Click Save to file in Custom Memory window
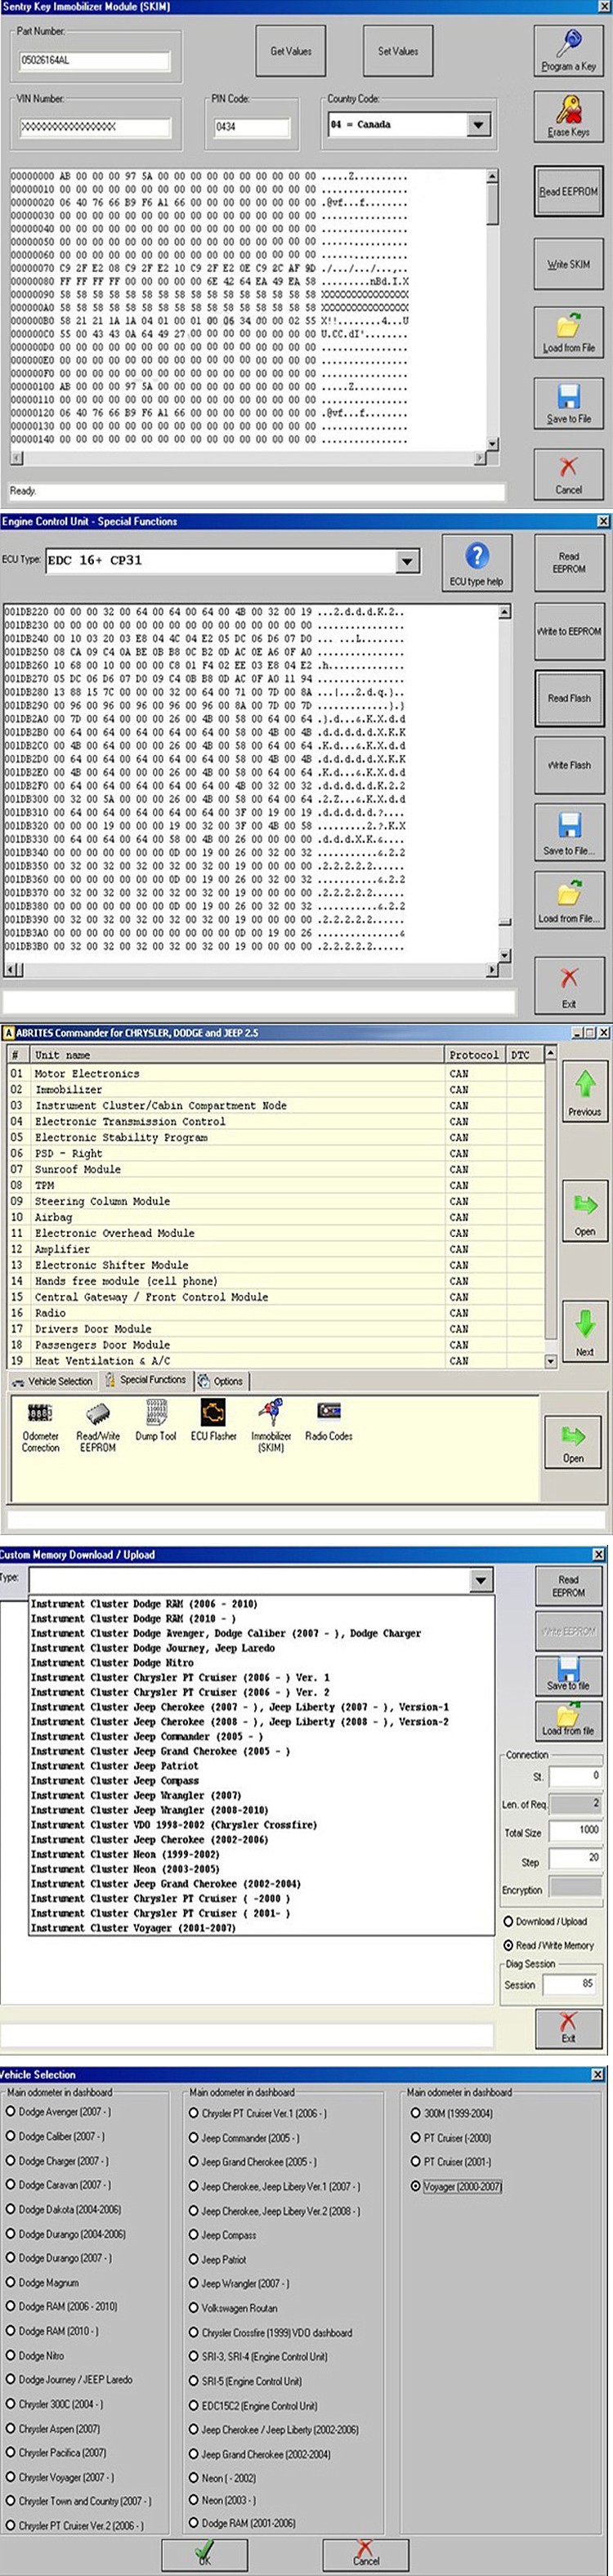Image resolution: width=613 pixels, height=2576 pixels. [x=568, y=1676]
